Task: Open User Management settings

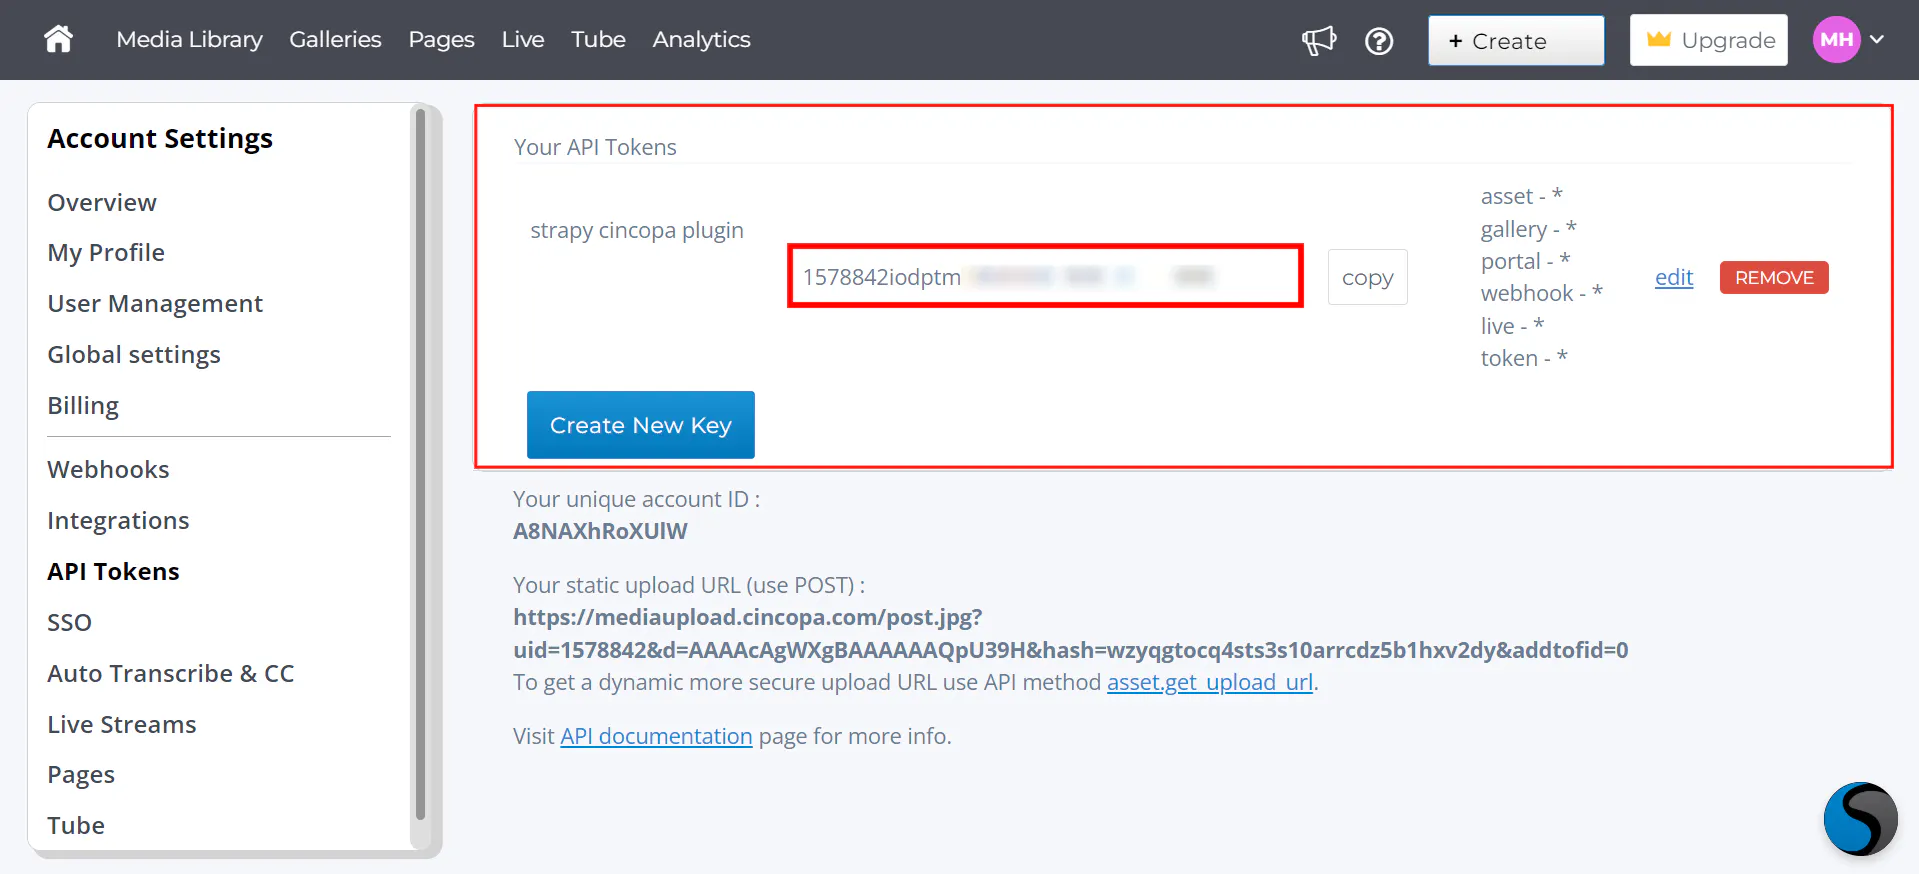Action: tap(155, 304)
